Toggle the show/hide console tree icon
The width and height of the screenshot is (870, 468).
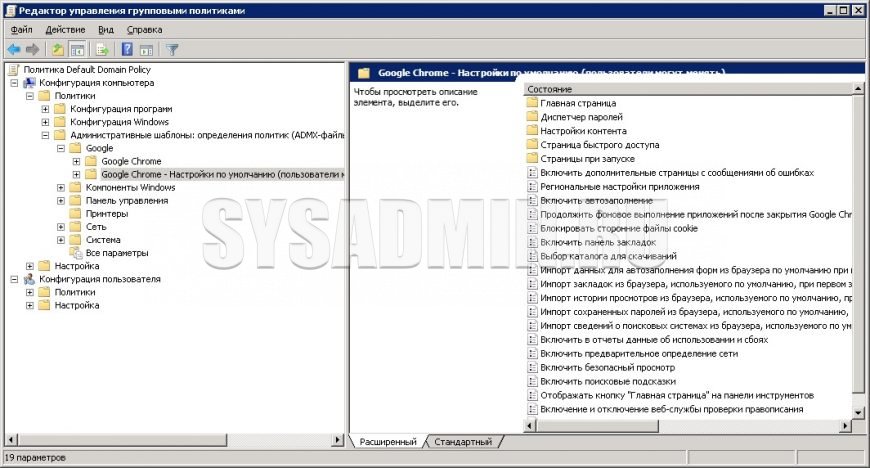[77, 49]
